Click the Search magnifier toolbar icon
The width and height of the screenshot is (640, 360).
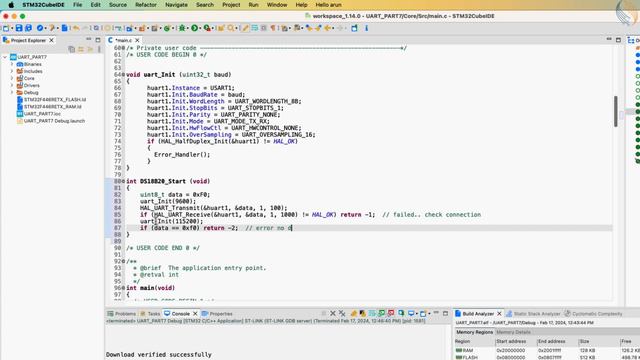coord(231,28)
